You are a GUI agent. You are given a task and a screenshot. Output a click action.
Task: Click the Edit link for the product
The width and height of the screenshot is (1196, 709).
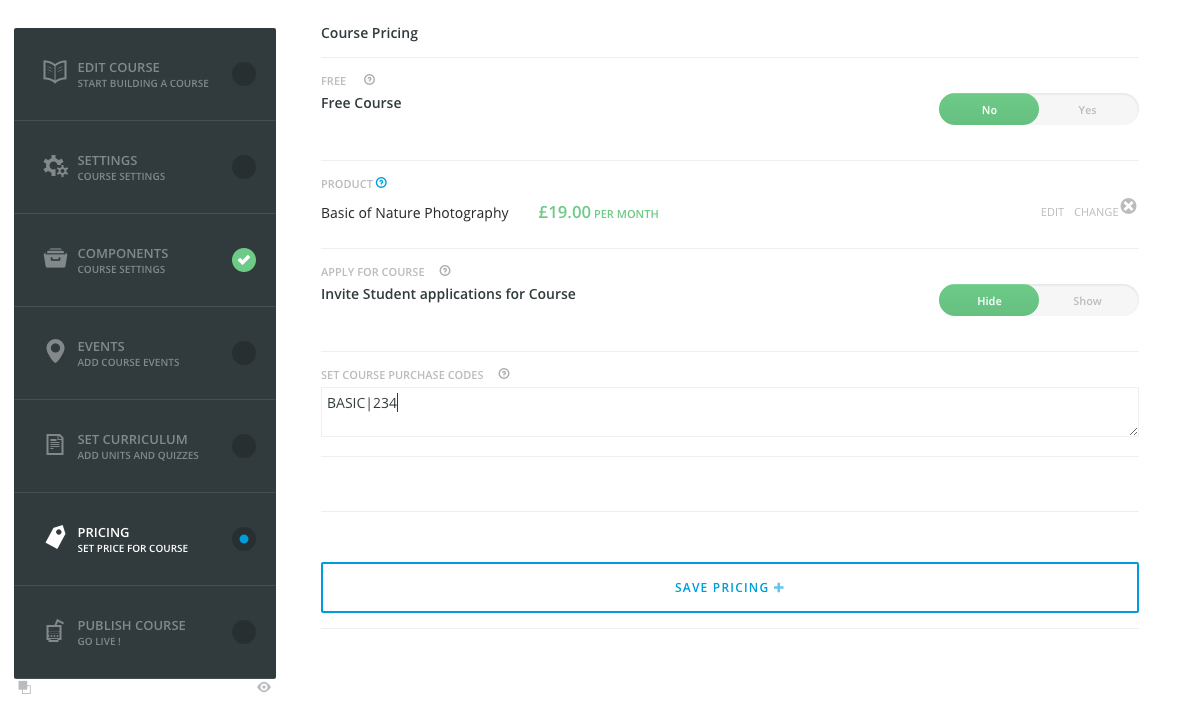[1052, 212]
